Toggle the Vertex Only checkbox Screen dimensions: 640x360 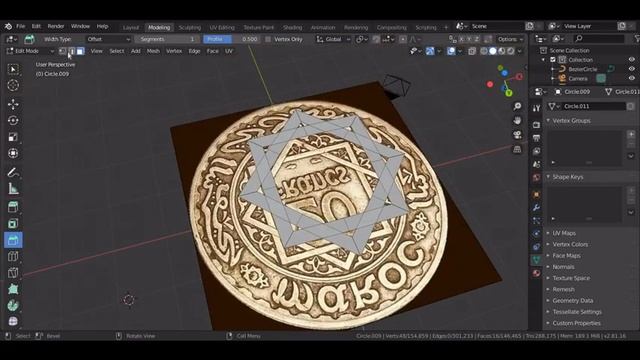268,39
